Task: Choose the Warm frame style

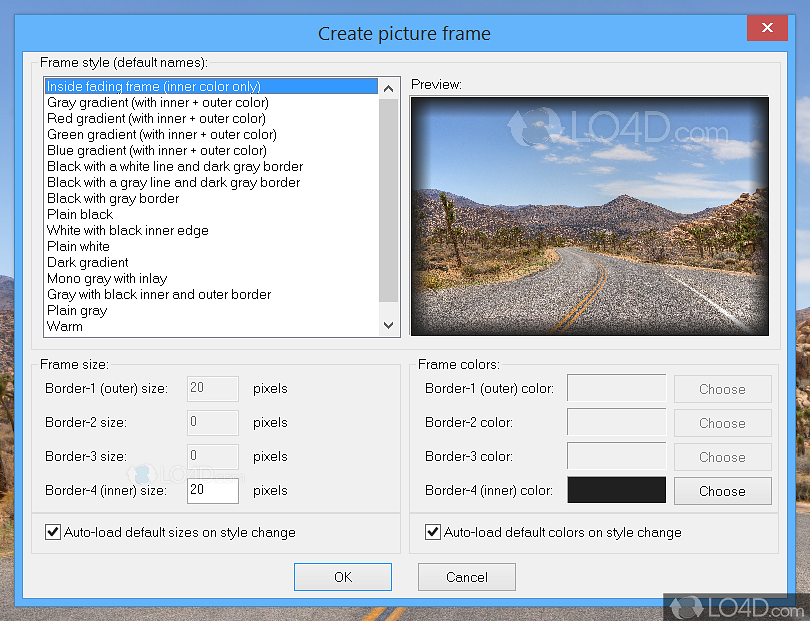Action: pos(65,326)
